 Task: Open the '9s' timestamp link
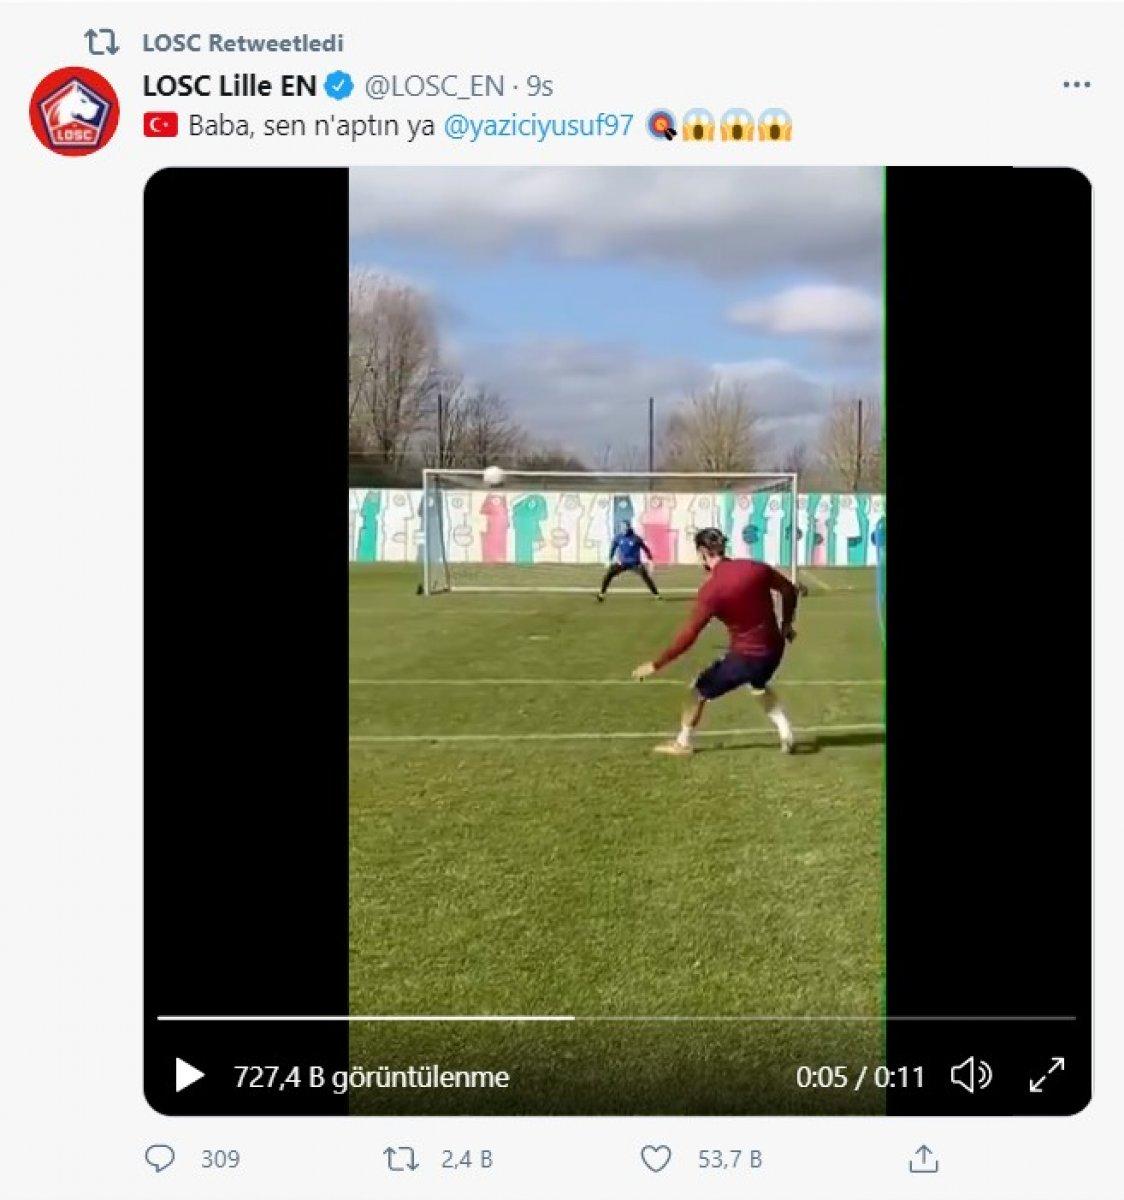tap(540, 87)
